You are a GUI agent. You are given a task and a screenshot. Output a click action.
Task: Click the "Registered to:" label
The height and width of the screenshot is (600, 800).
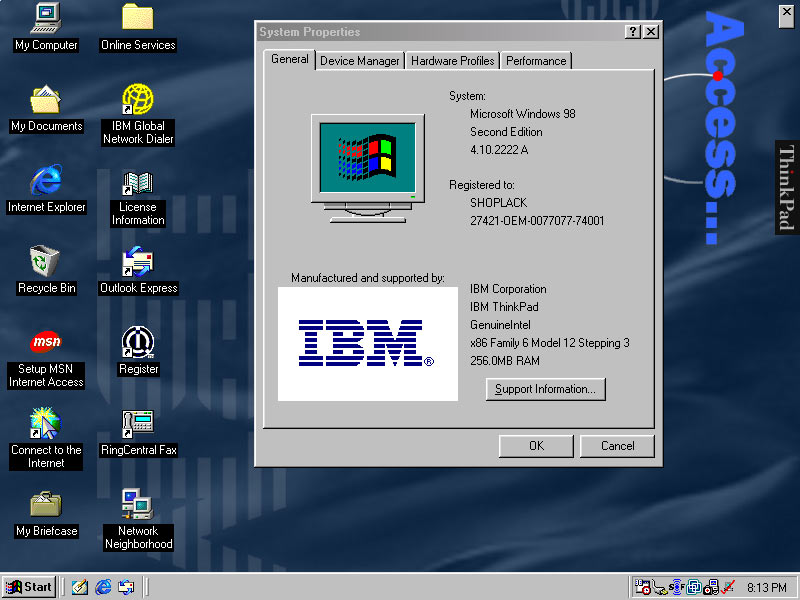(x=482, y=185)
